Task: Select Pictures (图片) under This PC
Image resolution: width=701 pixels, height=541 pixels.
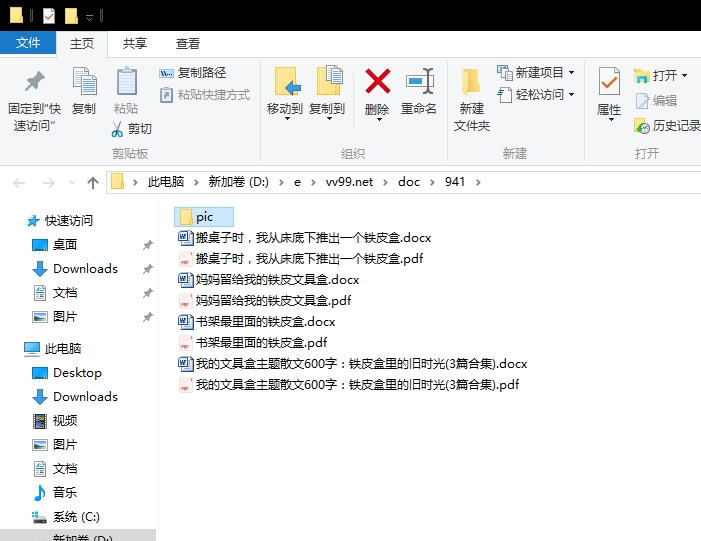Action: pos(55,444)
